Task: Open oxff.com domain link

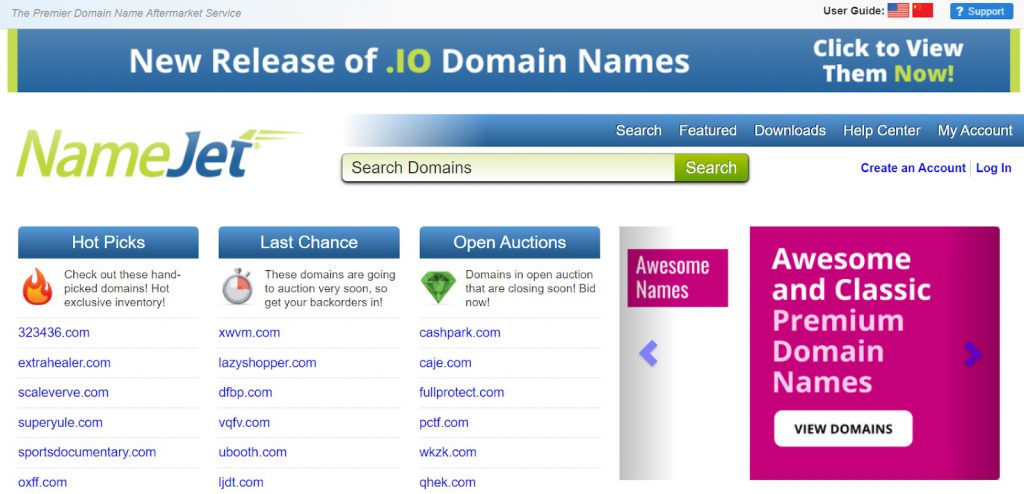Action: click(x=42, y=483)
